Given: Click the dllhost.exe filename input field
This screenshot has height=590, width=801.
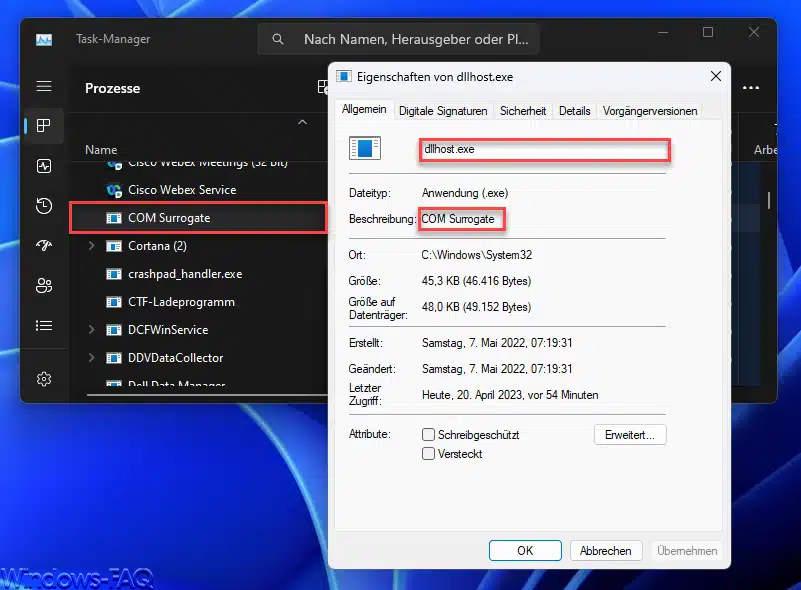Looking at the screenshot, I should tap(544, 150).
